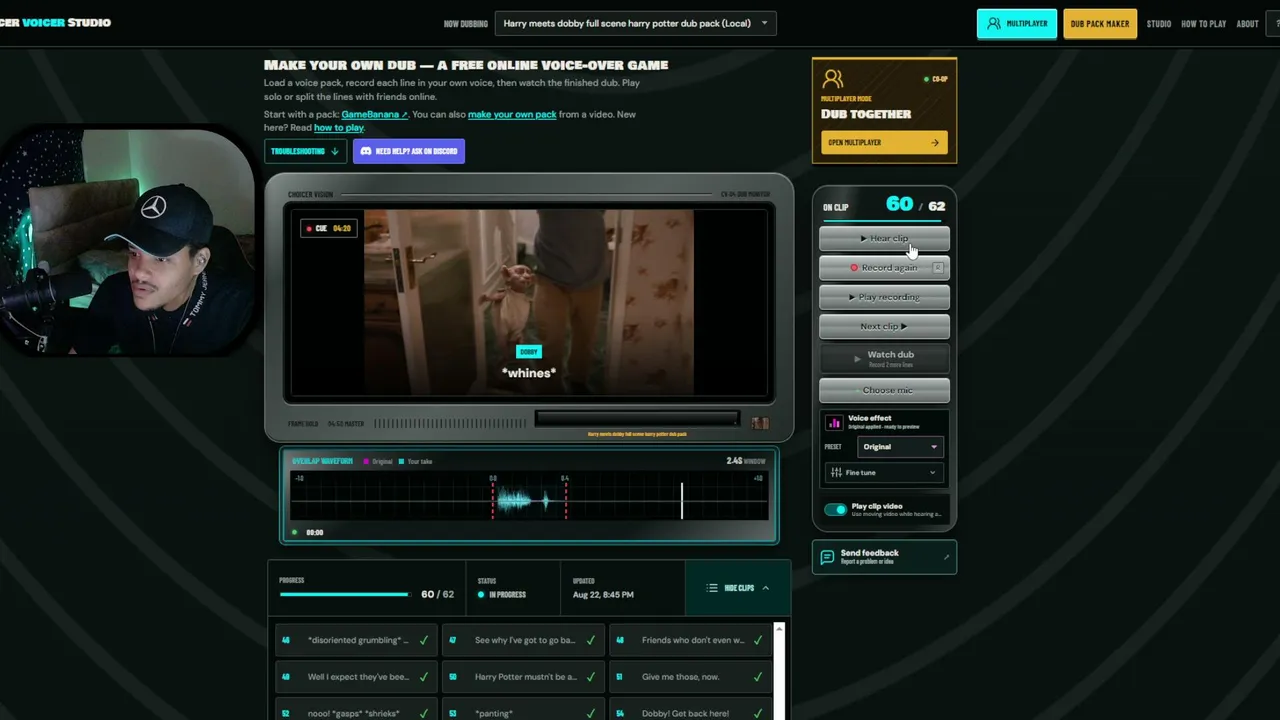Image resolution: width=1280 pixels, height=720 pixels.
Task: Select clip 49 Well I expect they've bee...
Action: (x=356, y=677)
